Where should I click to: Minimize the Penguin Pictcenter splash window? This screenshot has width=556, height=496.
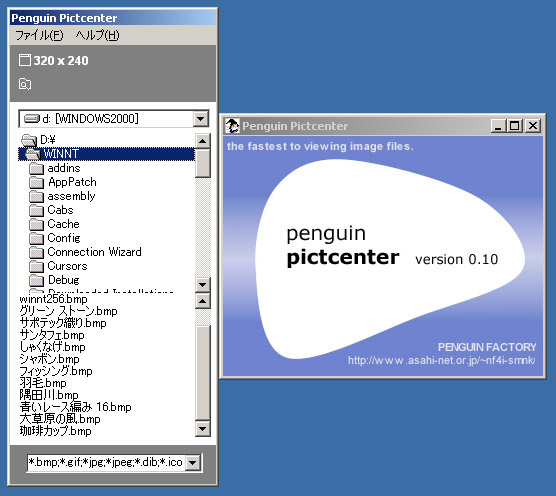click(x=498, y=126)
